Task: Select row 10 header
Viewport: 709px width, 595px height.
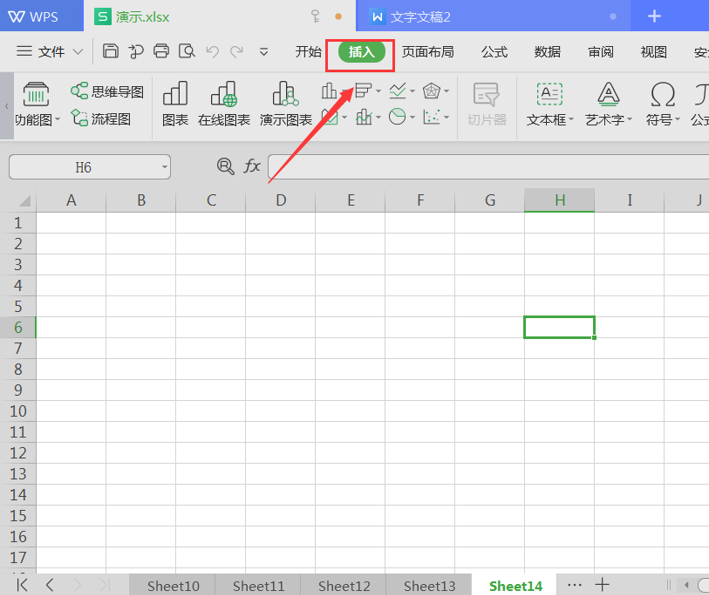Action: click(18, 411)
